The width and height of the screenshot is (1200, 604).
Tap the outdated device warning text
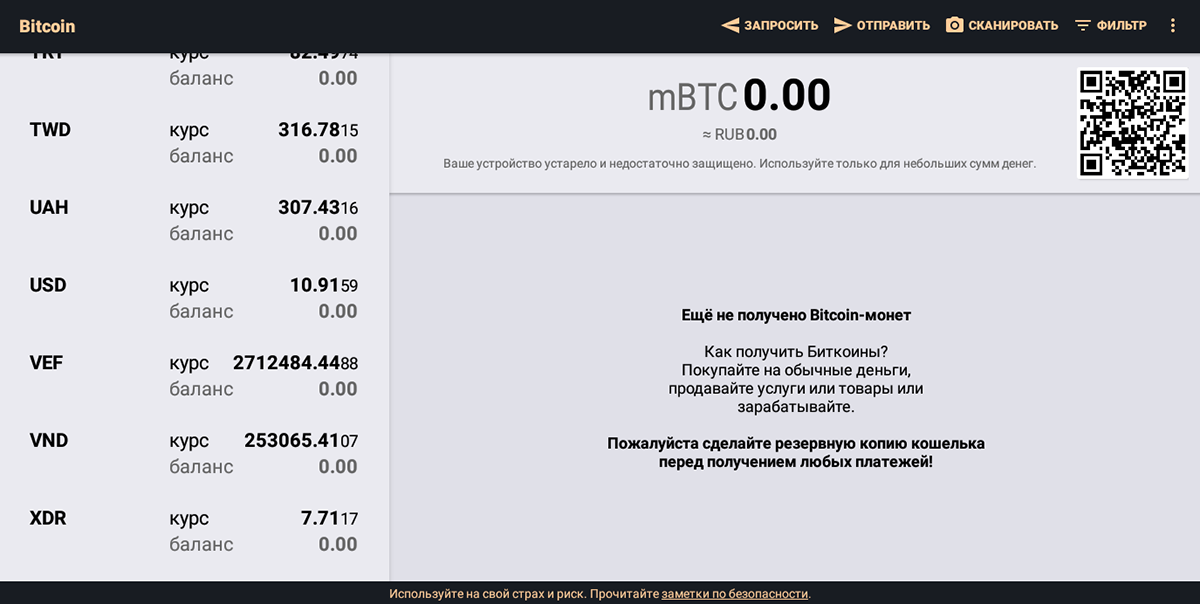click(x=739, y=163)
